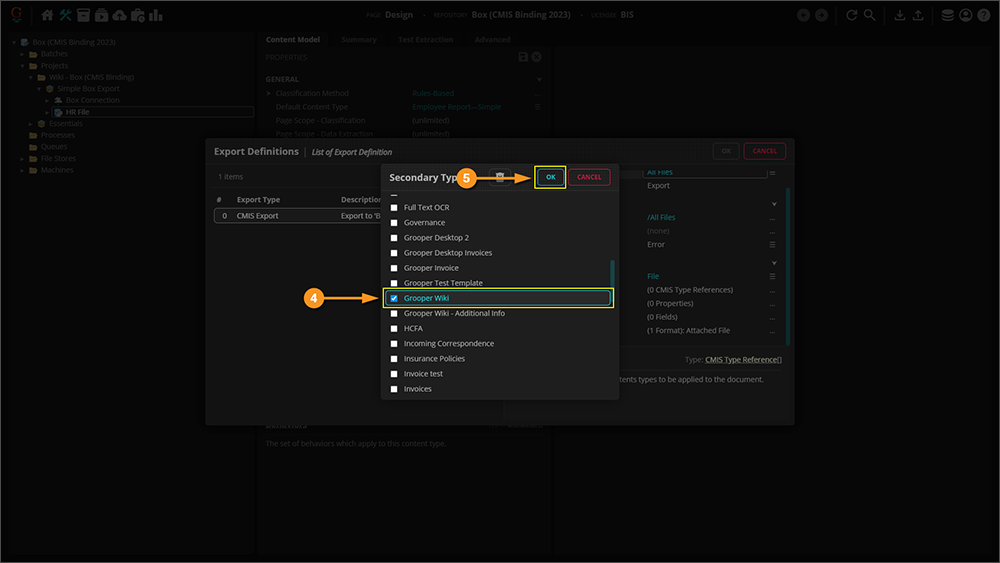This screenshot has height=563, width=1000.
Task: Switch to the Summary tab
Action: click(x=358, y=40)
